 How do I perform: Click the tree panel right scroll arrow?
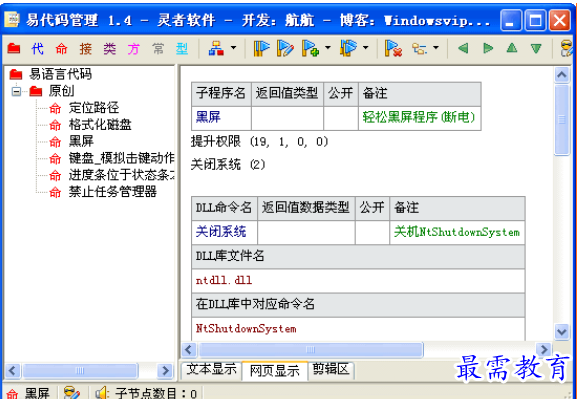click(x=165, y=370)
